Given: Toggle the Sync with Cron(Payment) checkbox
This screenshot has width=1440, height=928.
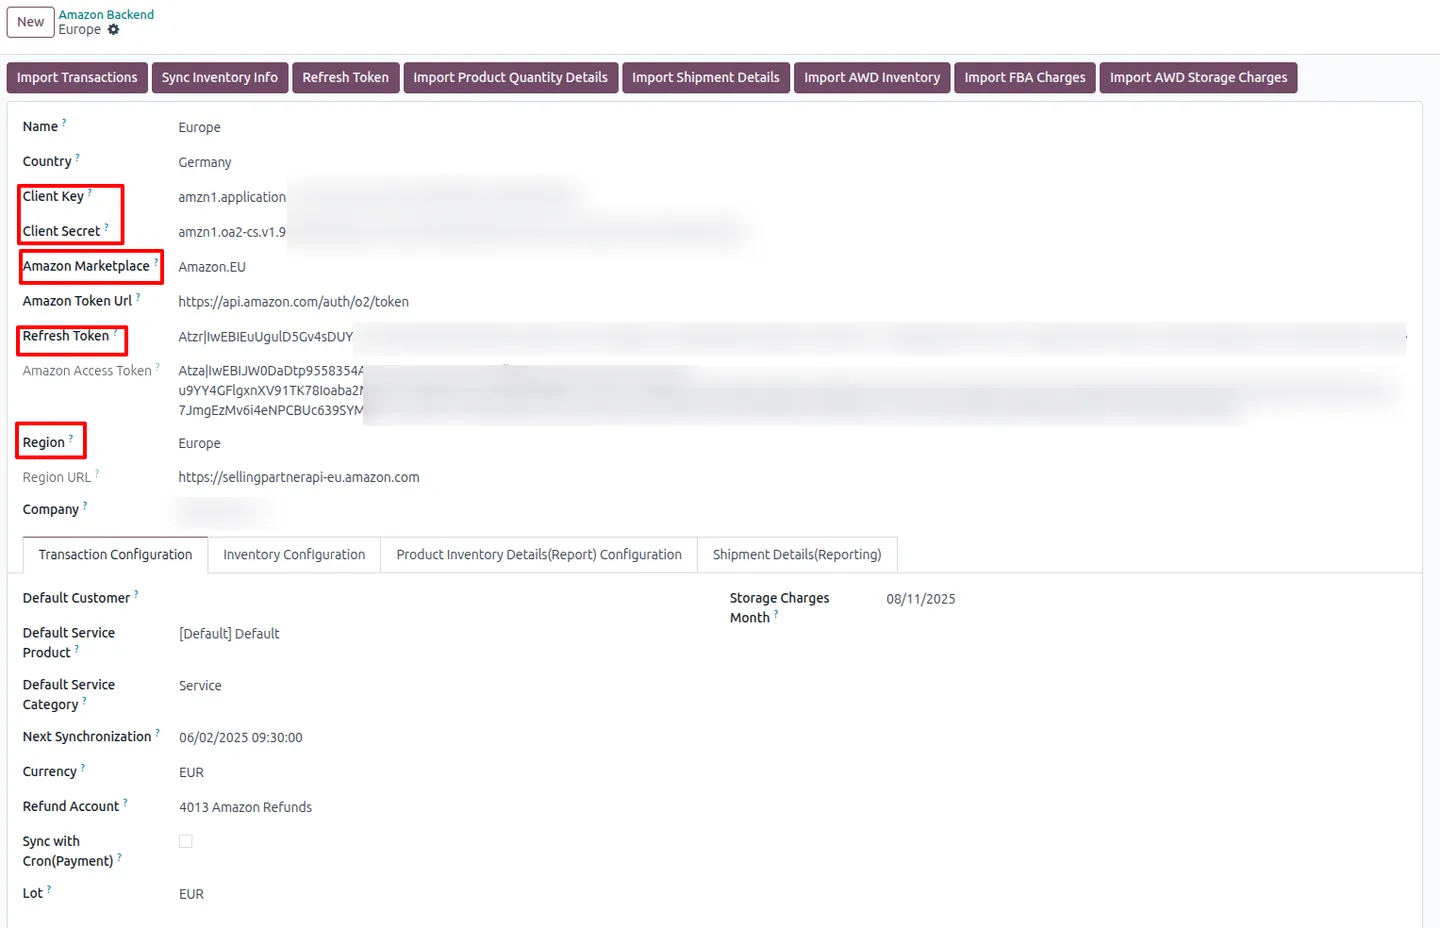Looking at the screenshot, I should (186, 842).
